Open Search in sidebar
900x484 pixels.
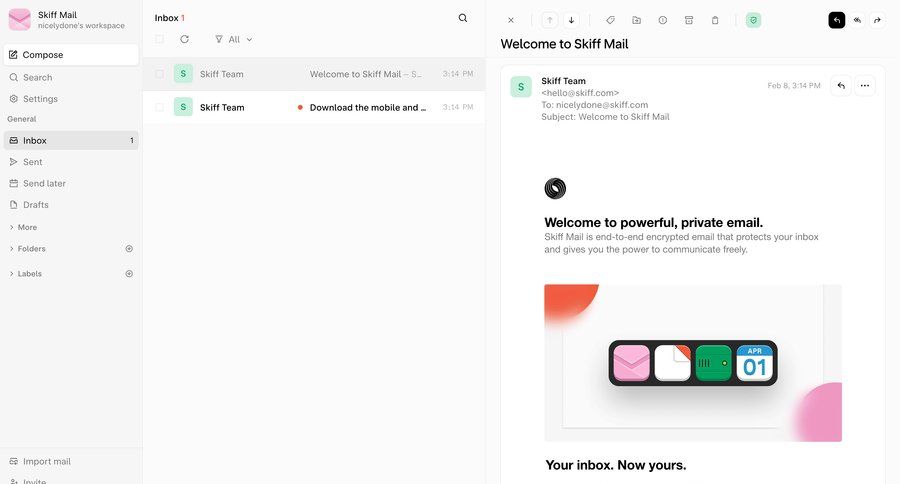71,77
